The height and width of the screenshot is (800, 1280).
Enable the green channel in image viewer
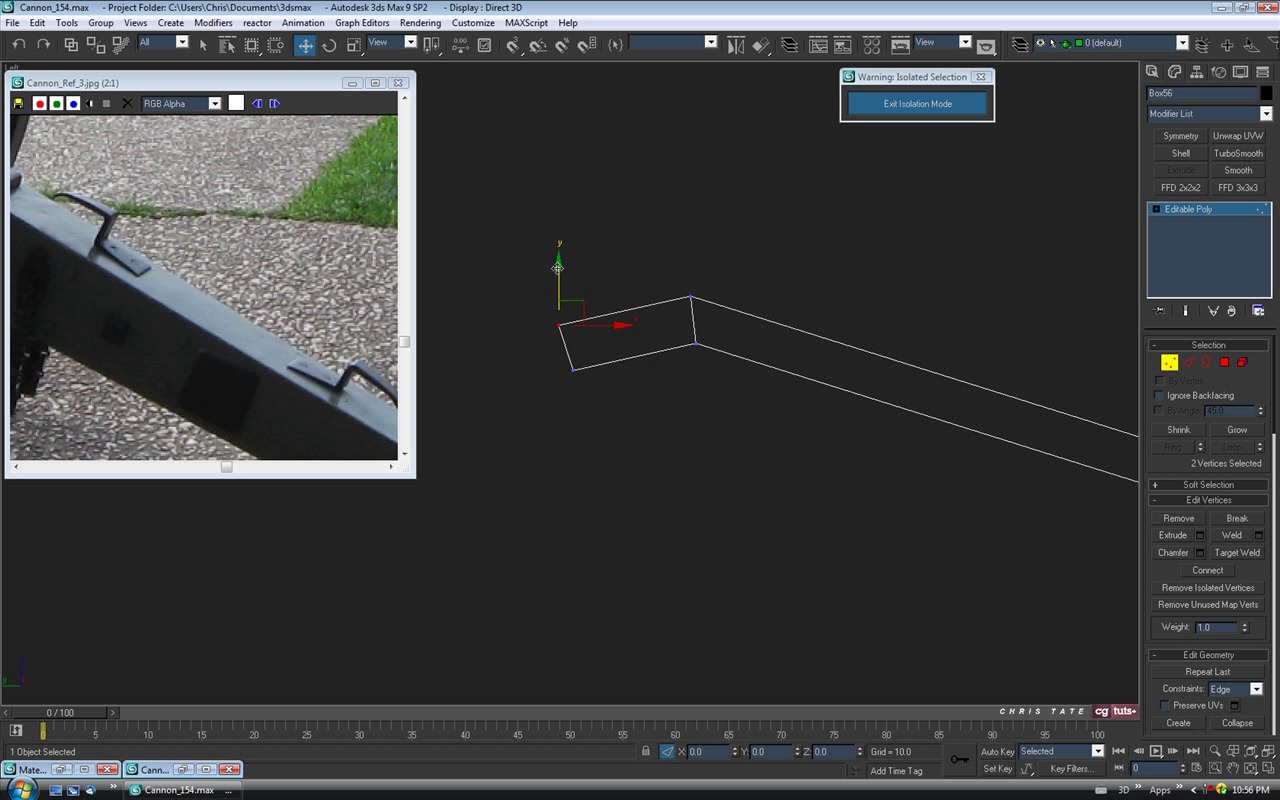pos(57,103)
